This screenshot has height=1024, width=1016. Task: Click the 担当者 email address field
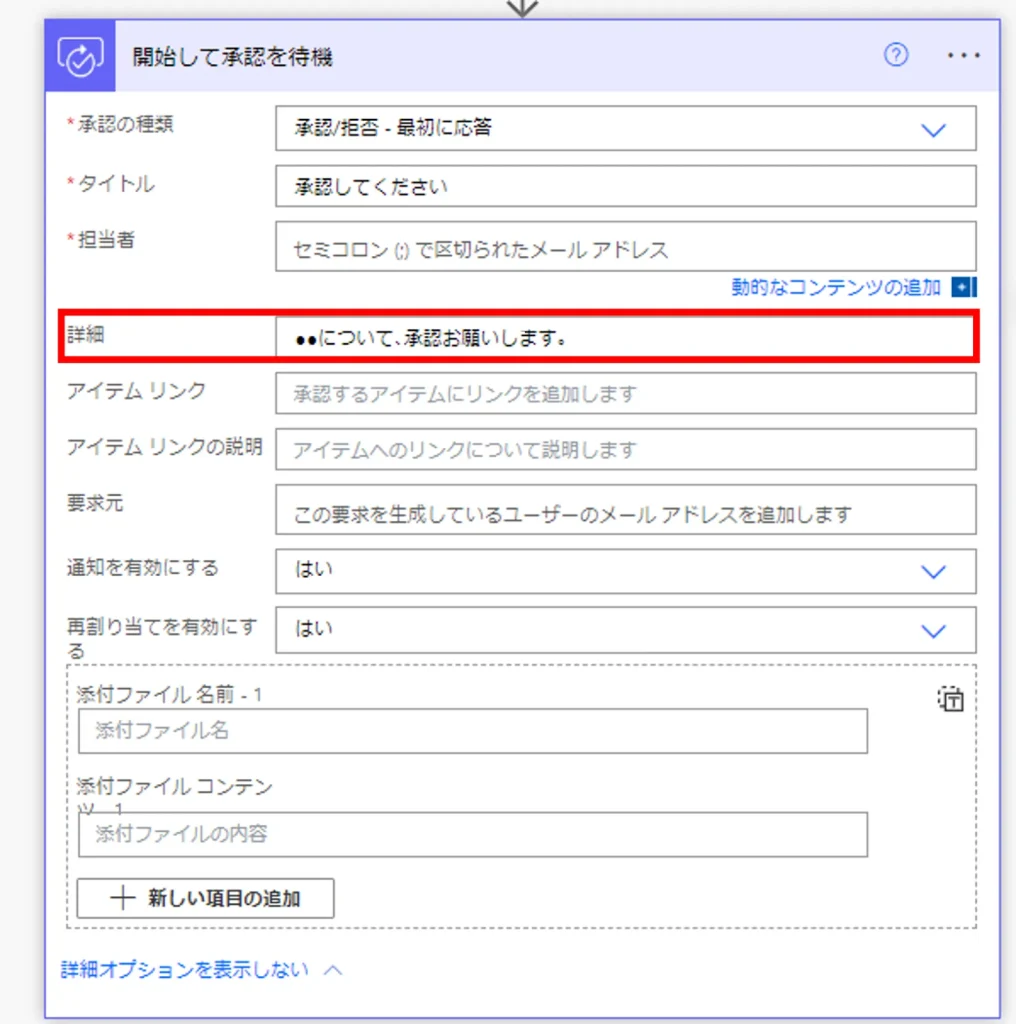[625, 247]
